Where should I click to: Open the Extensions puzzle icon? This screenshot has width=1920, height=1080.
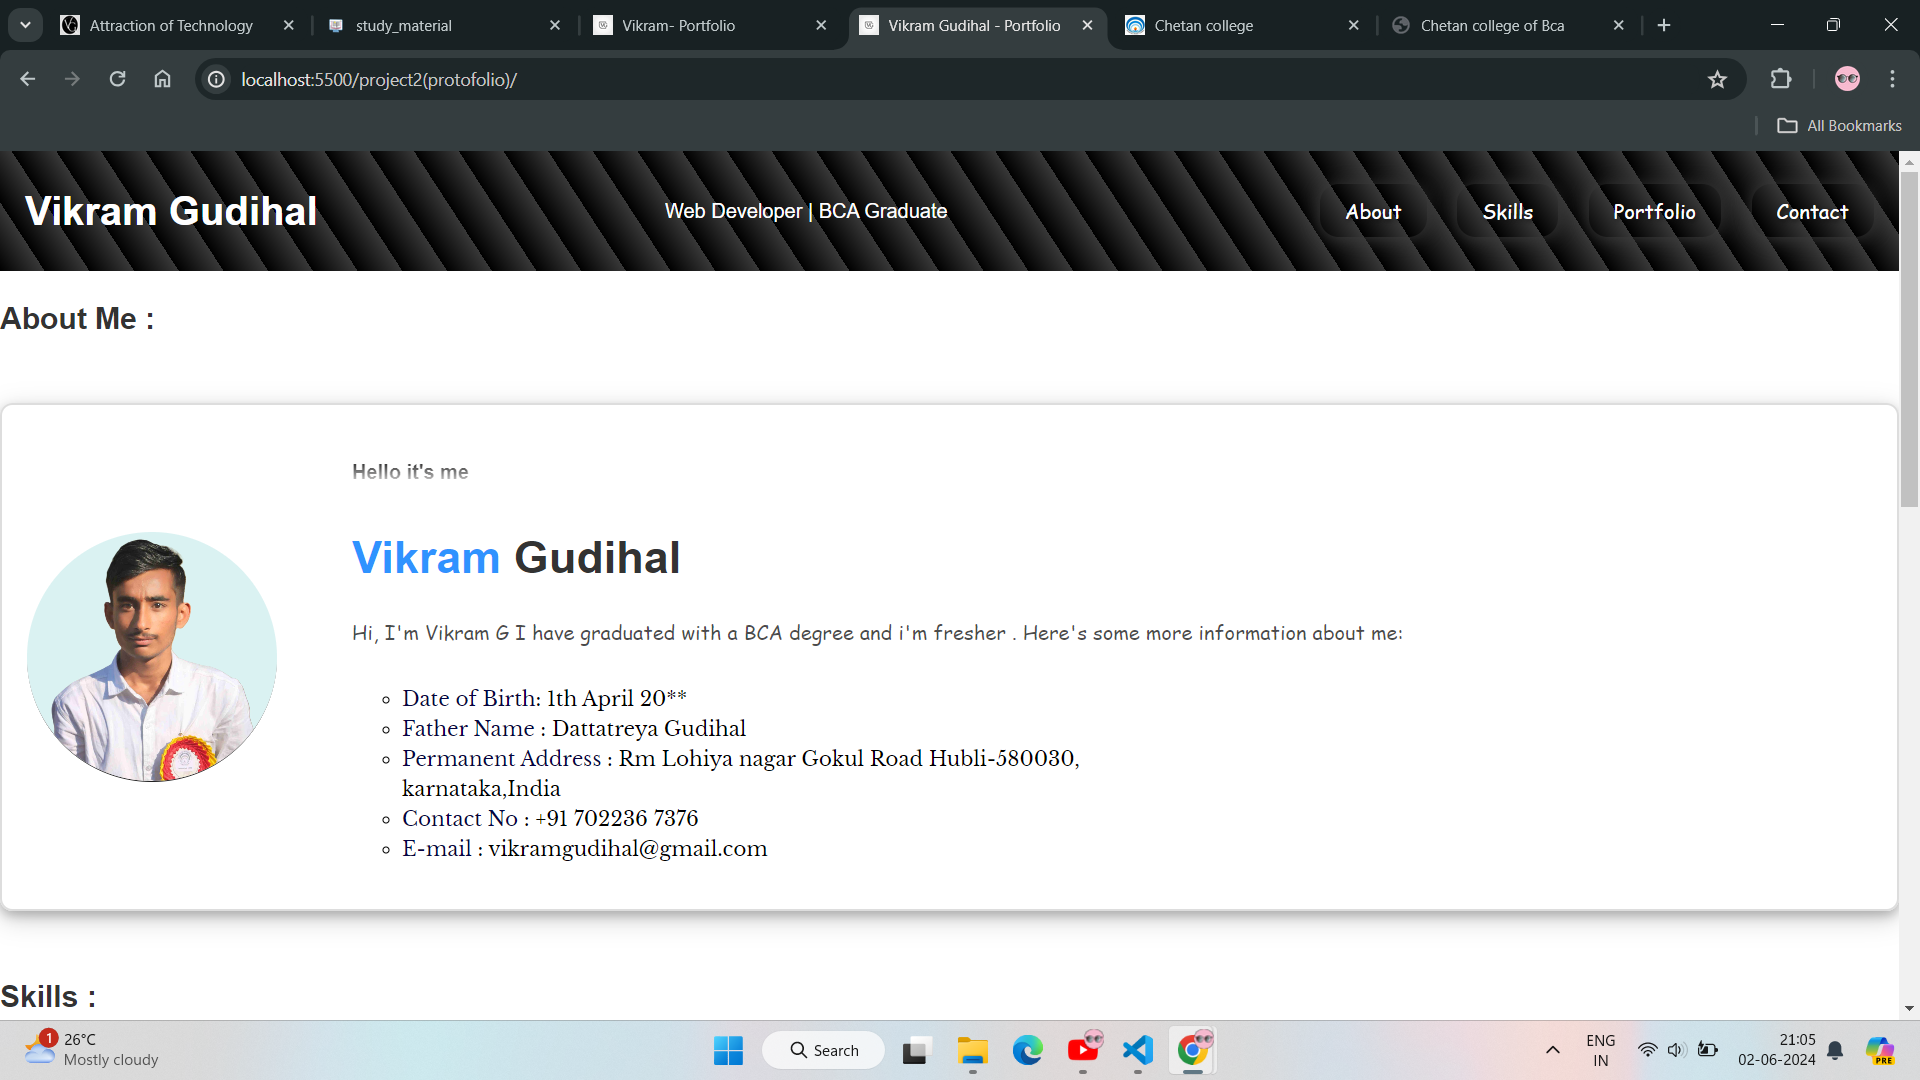(x=1781, y=79)
